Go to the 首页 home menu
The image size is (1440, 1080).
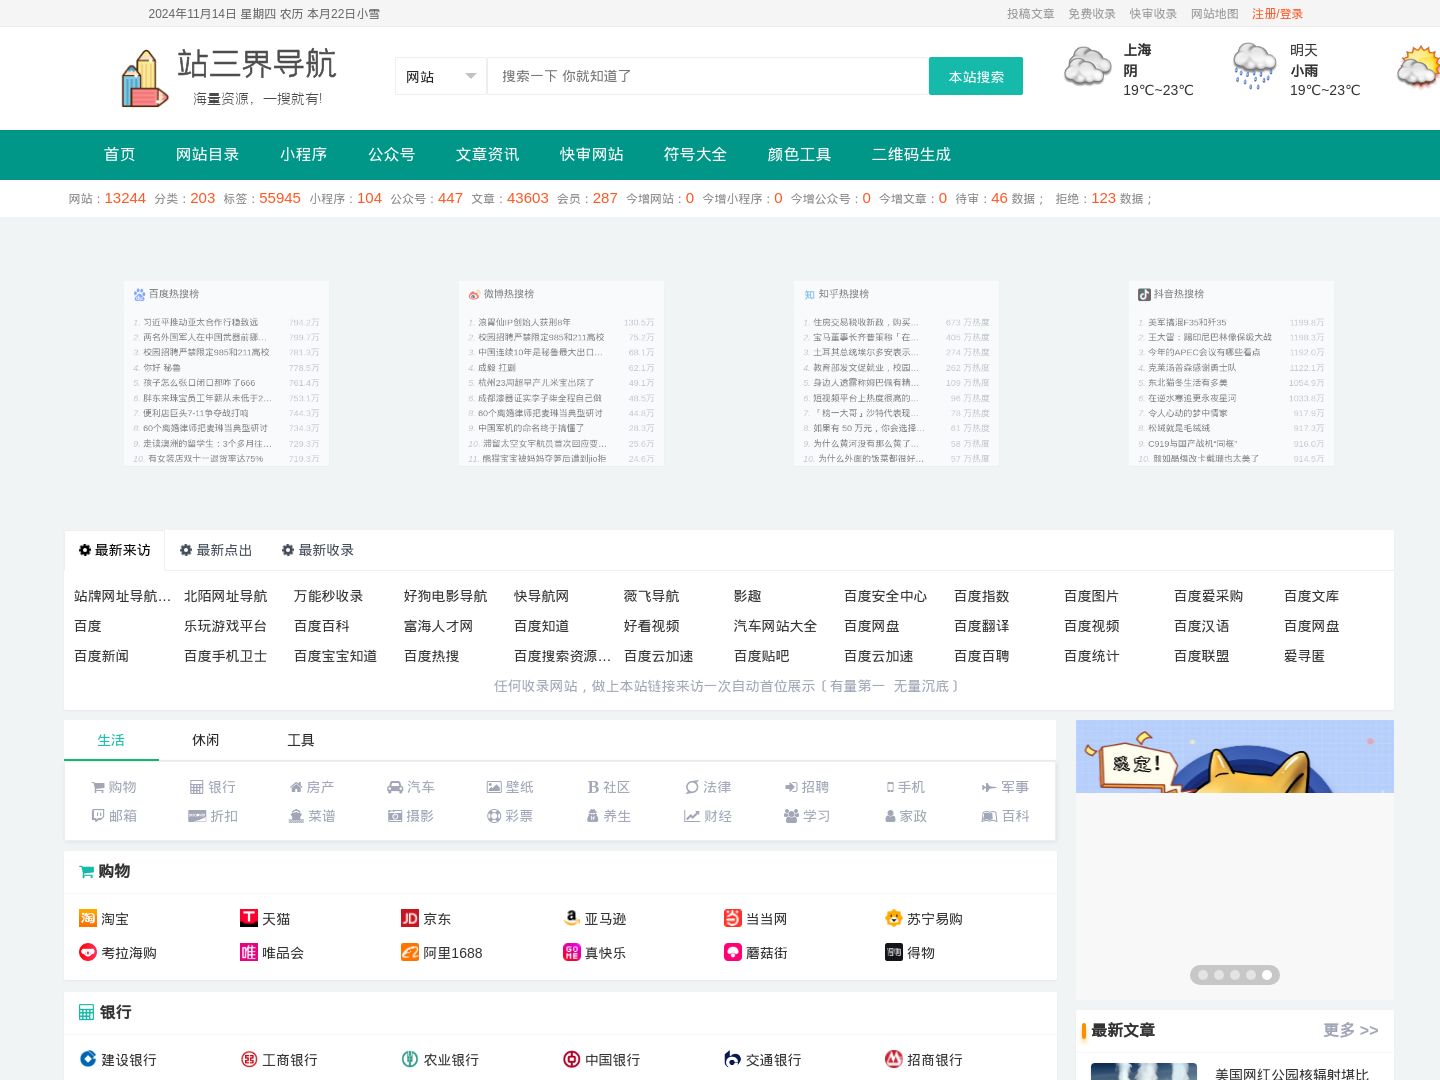pos(120,154)
